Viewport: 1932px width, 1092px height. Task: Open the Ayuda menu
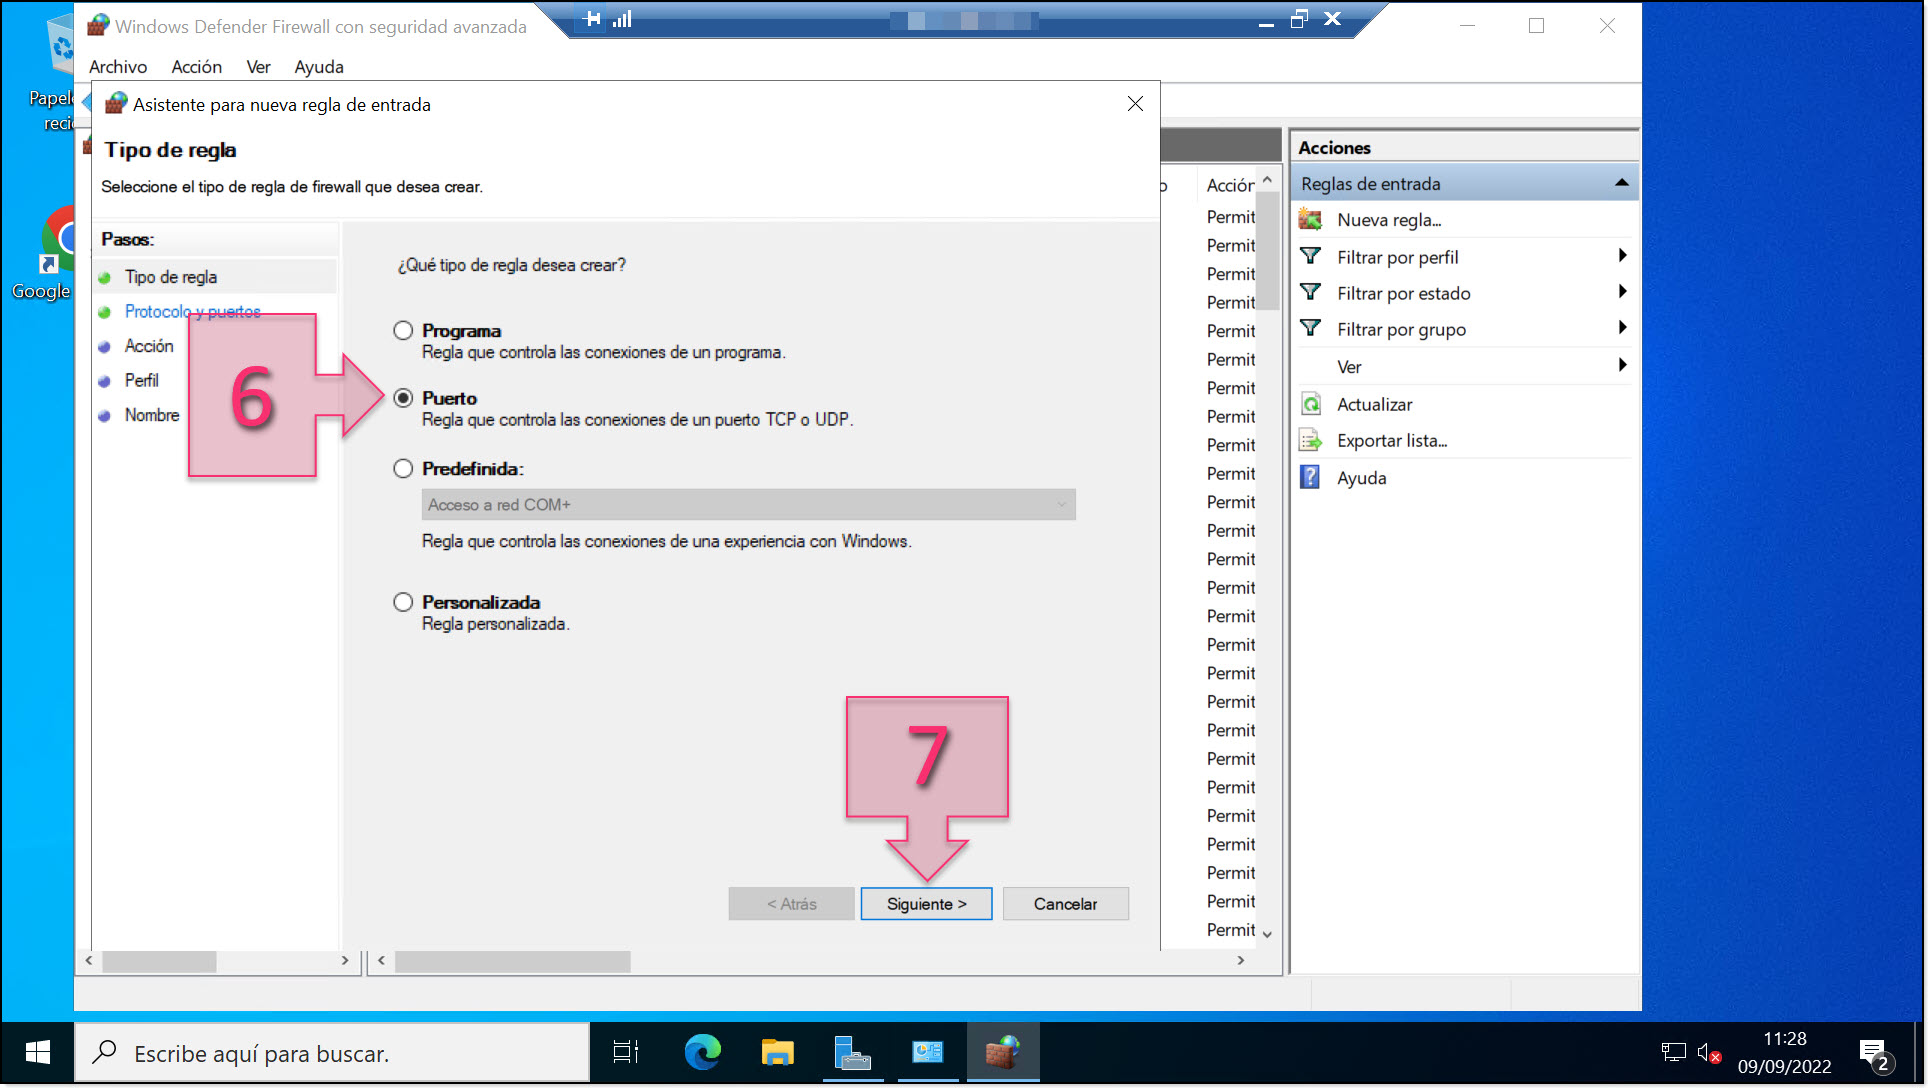coord(319,67)
